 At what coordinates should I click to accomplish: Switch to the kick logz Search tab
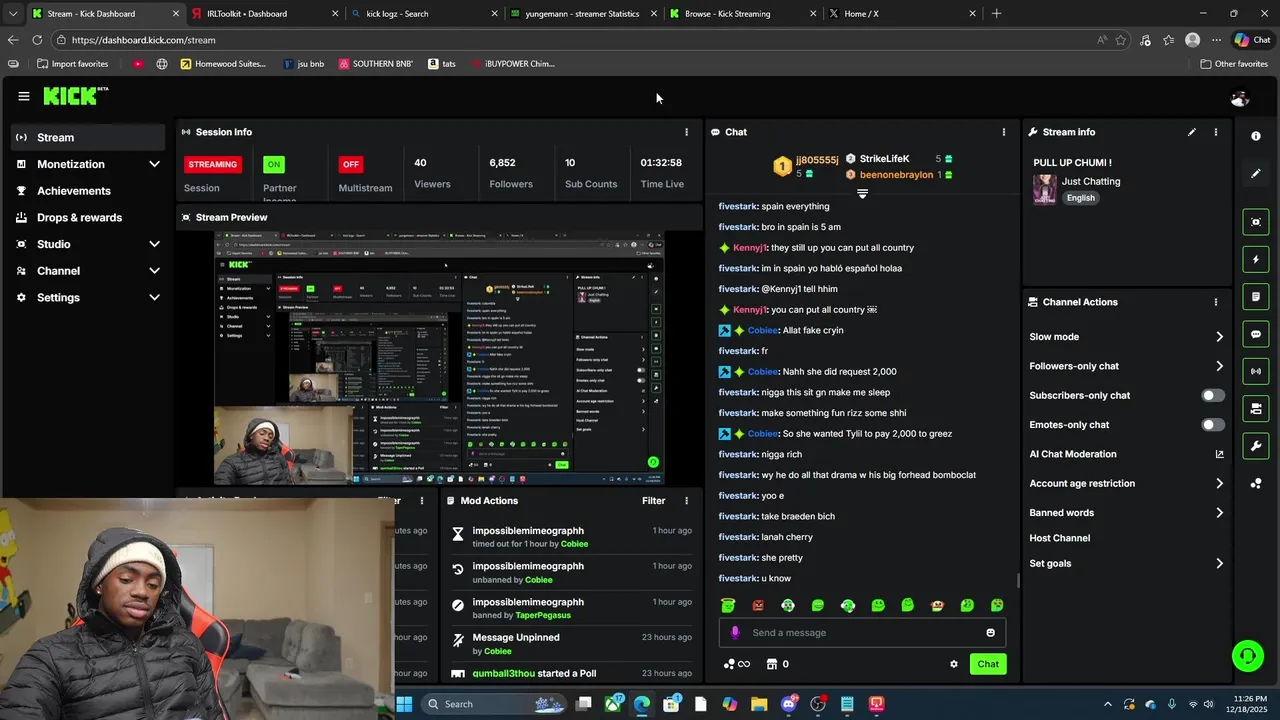[423, 14]
